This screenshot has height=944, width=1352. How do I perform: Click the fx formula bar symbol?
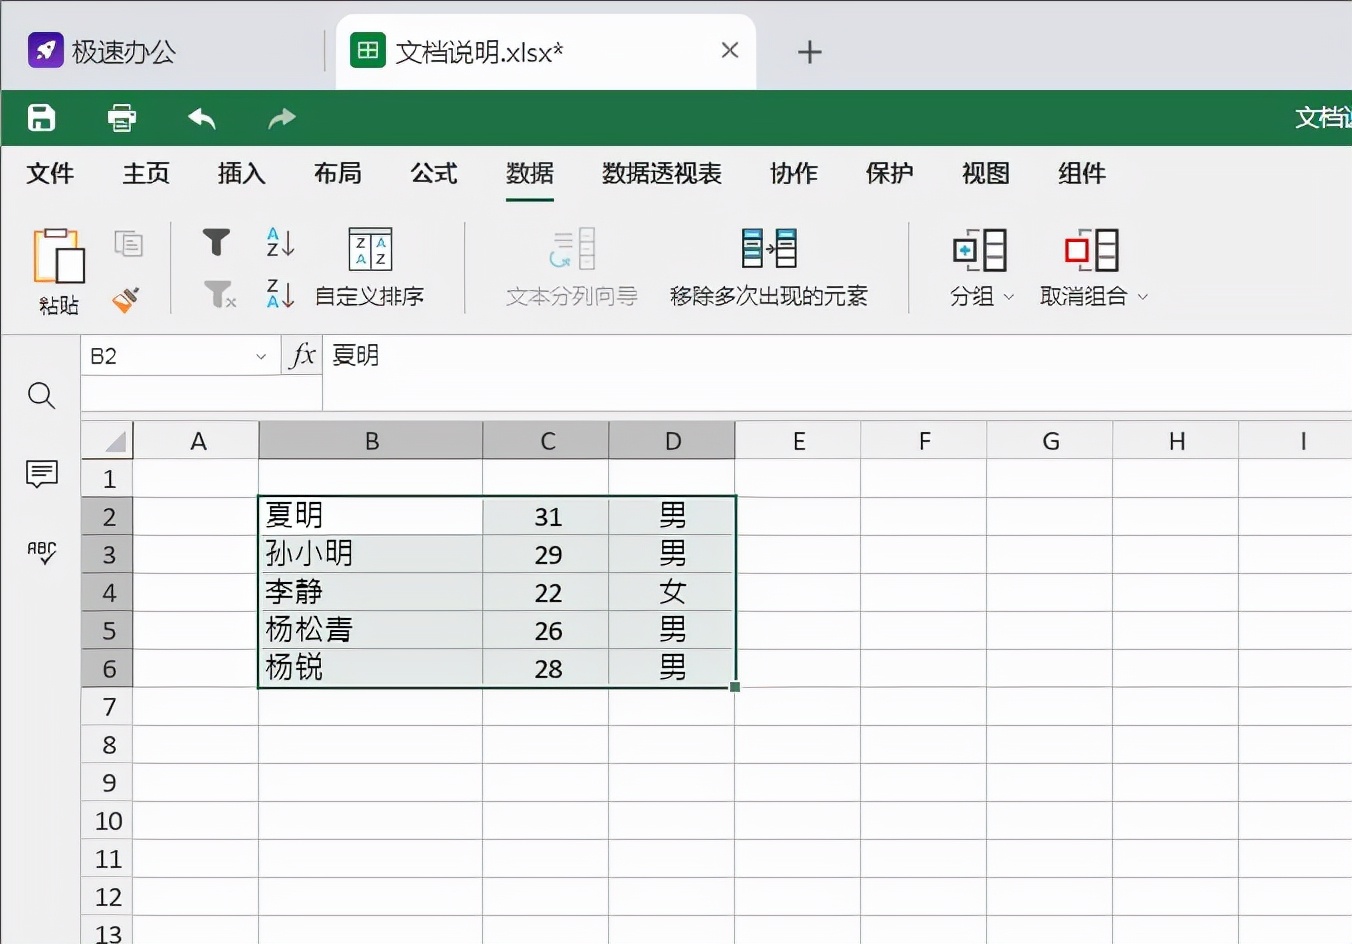coord(301,355)
